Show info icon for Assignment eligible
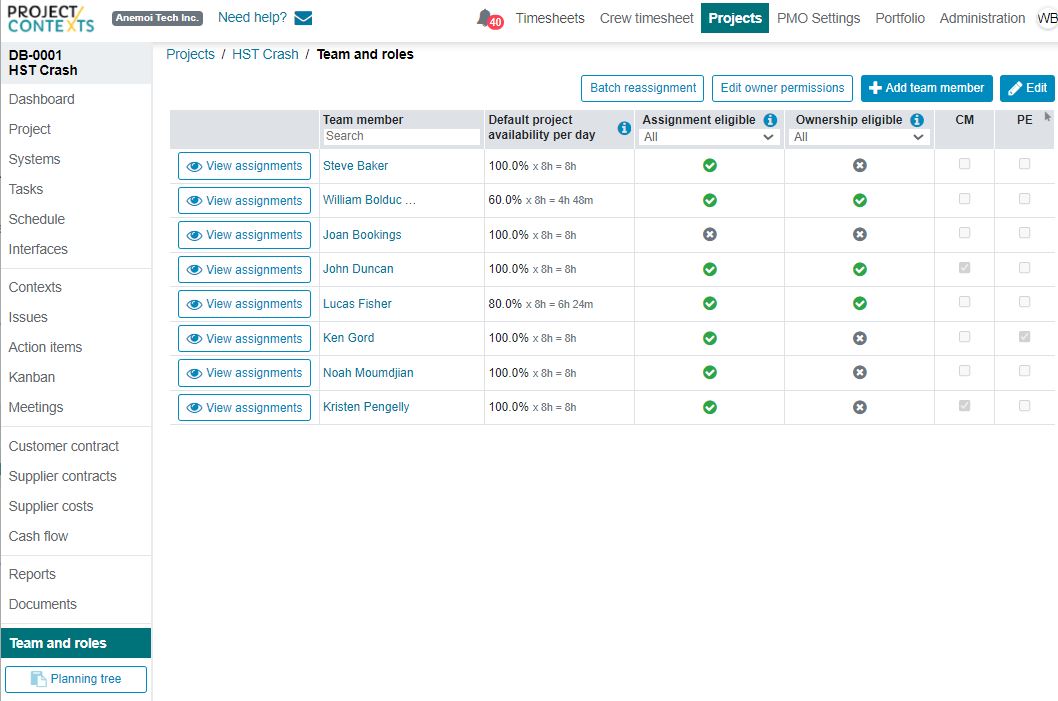1058x701 pixels. pos(770,119)
